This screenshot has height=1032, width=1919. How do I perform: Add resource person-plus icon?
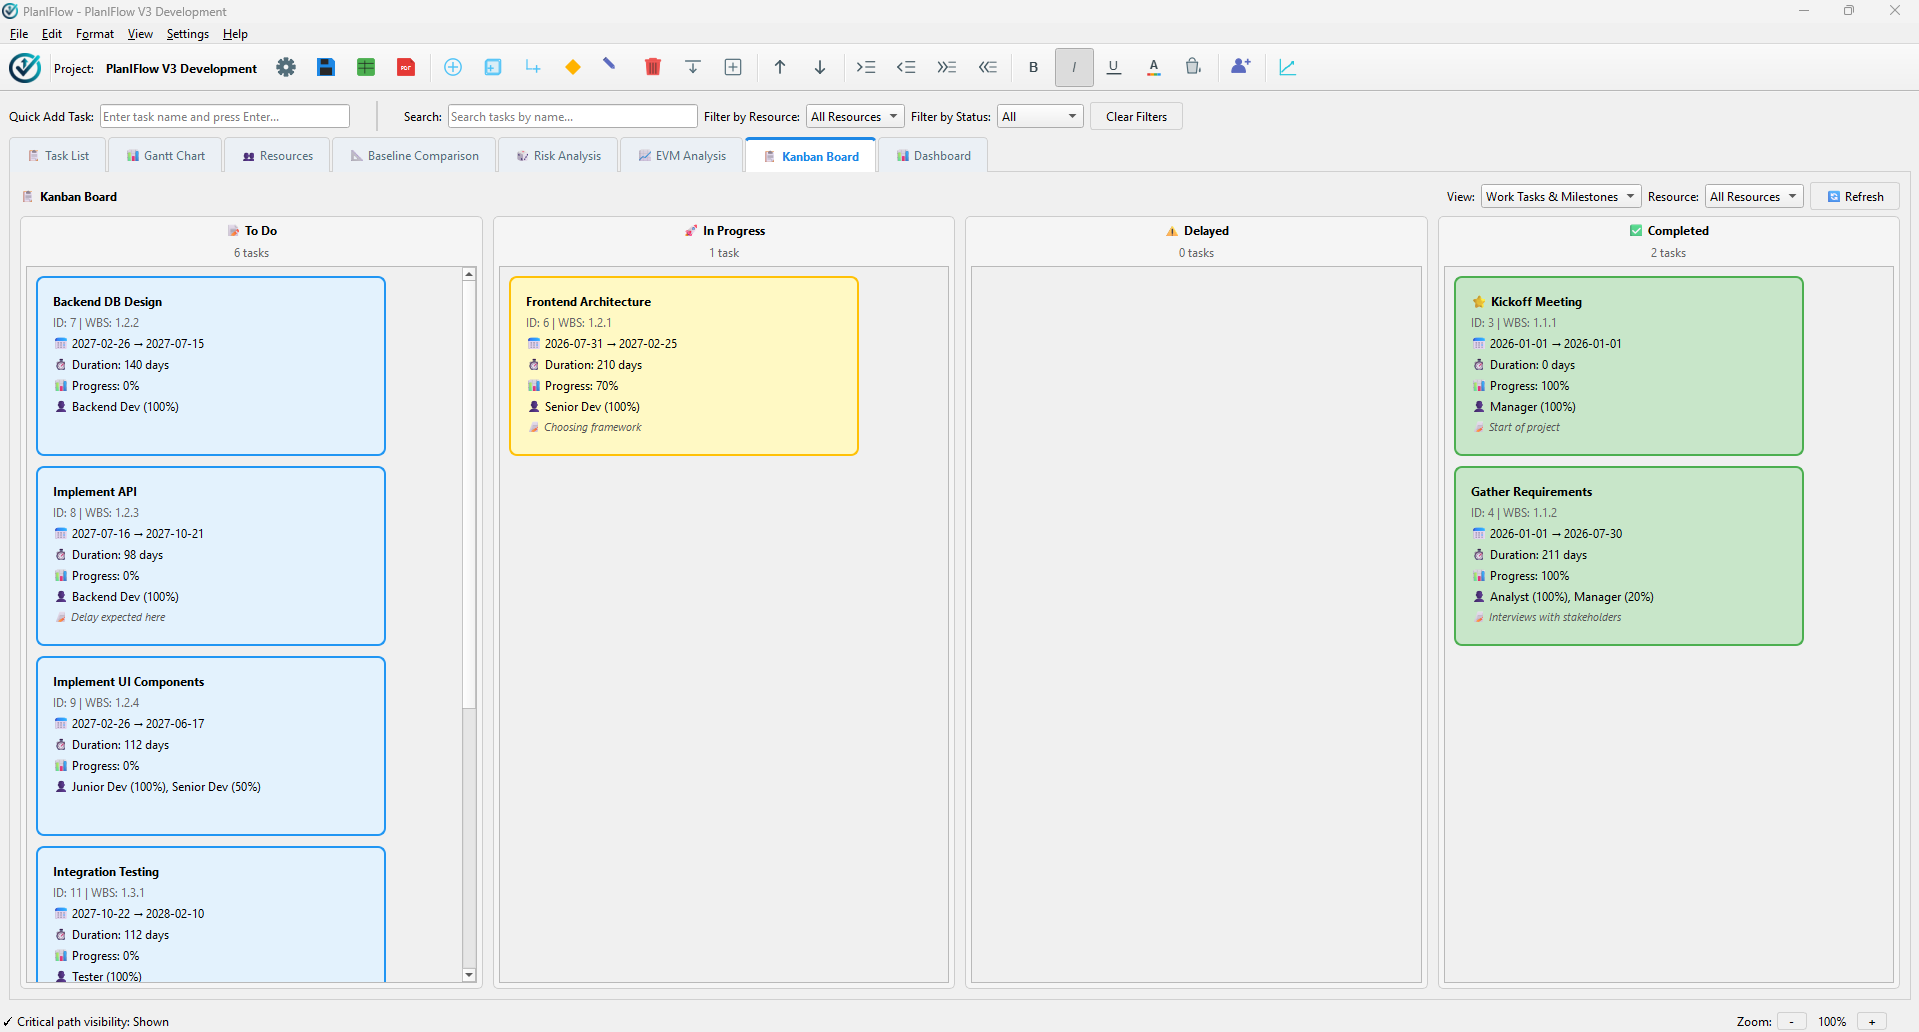(1241, 67)
